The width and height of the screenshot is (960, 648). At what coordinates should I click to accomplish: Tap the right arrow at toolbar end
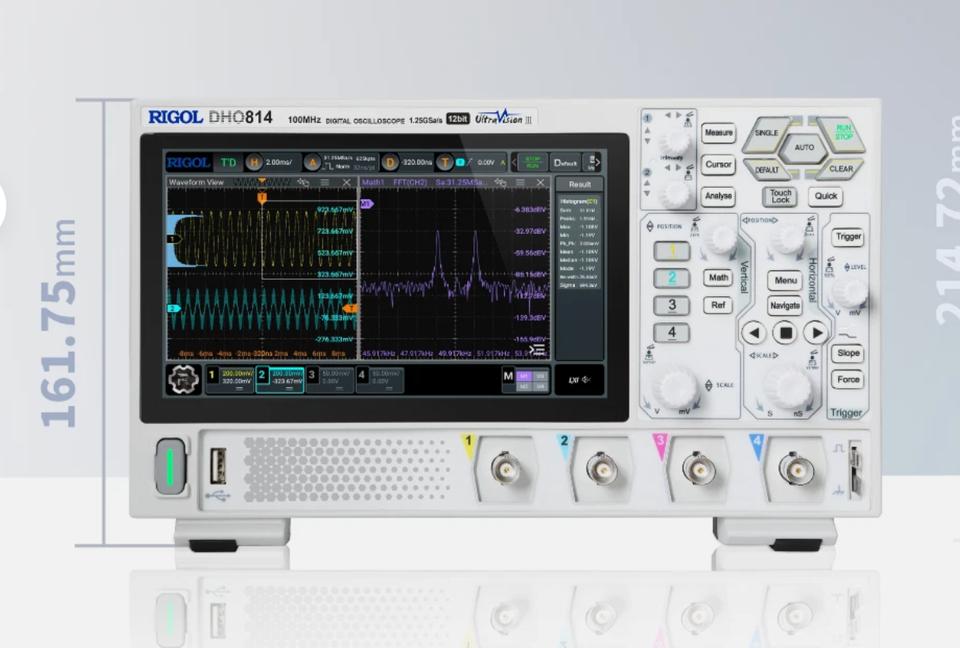point(598,162)
